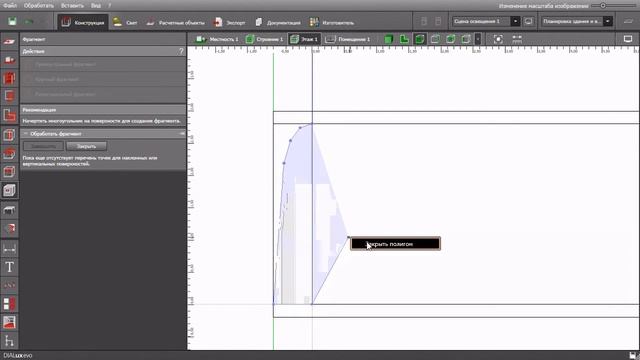This screenshot has width=640, height=360.
Task: Select the Местность 1 view tab
Action: point(217,39)
